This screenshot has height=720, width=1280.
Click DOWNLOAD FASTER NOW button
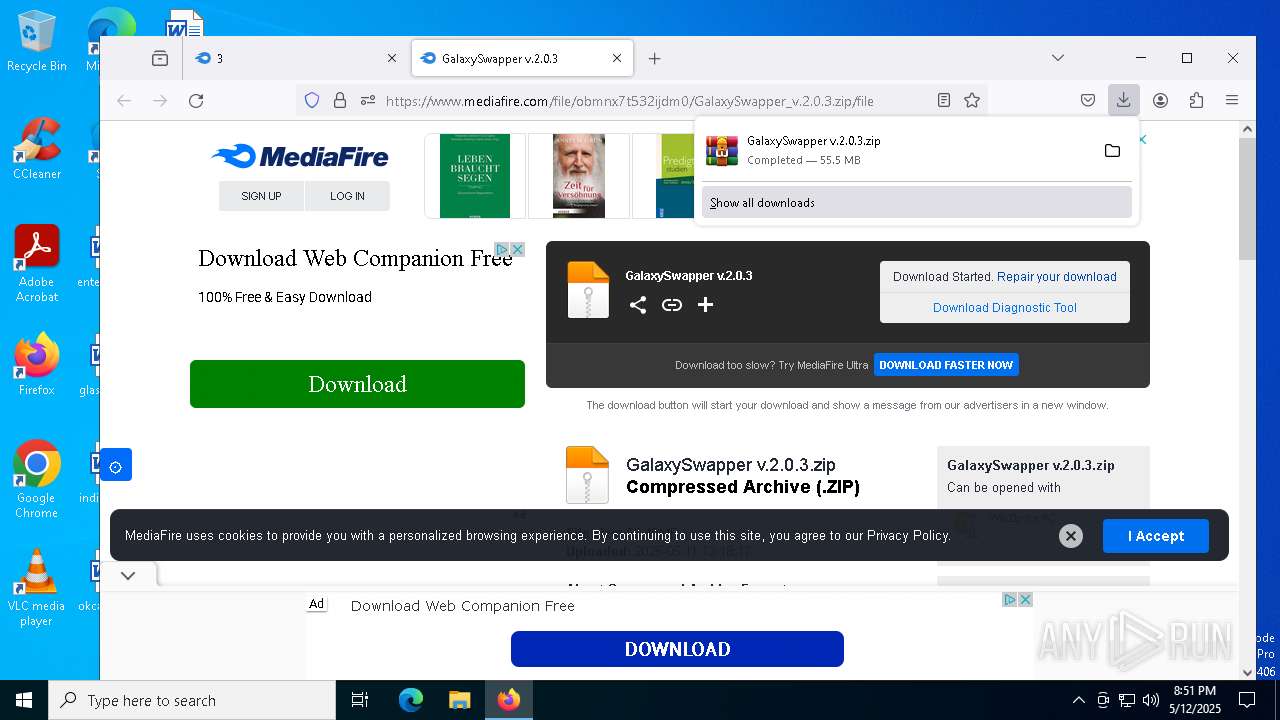pos(946,365)
